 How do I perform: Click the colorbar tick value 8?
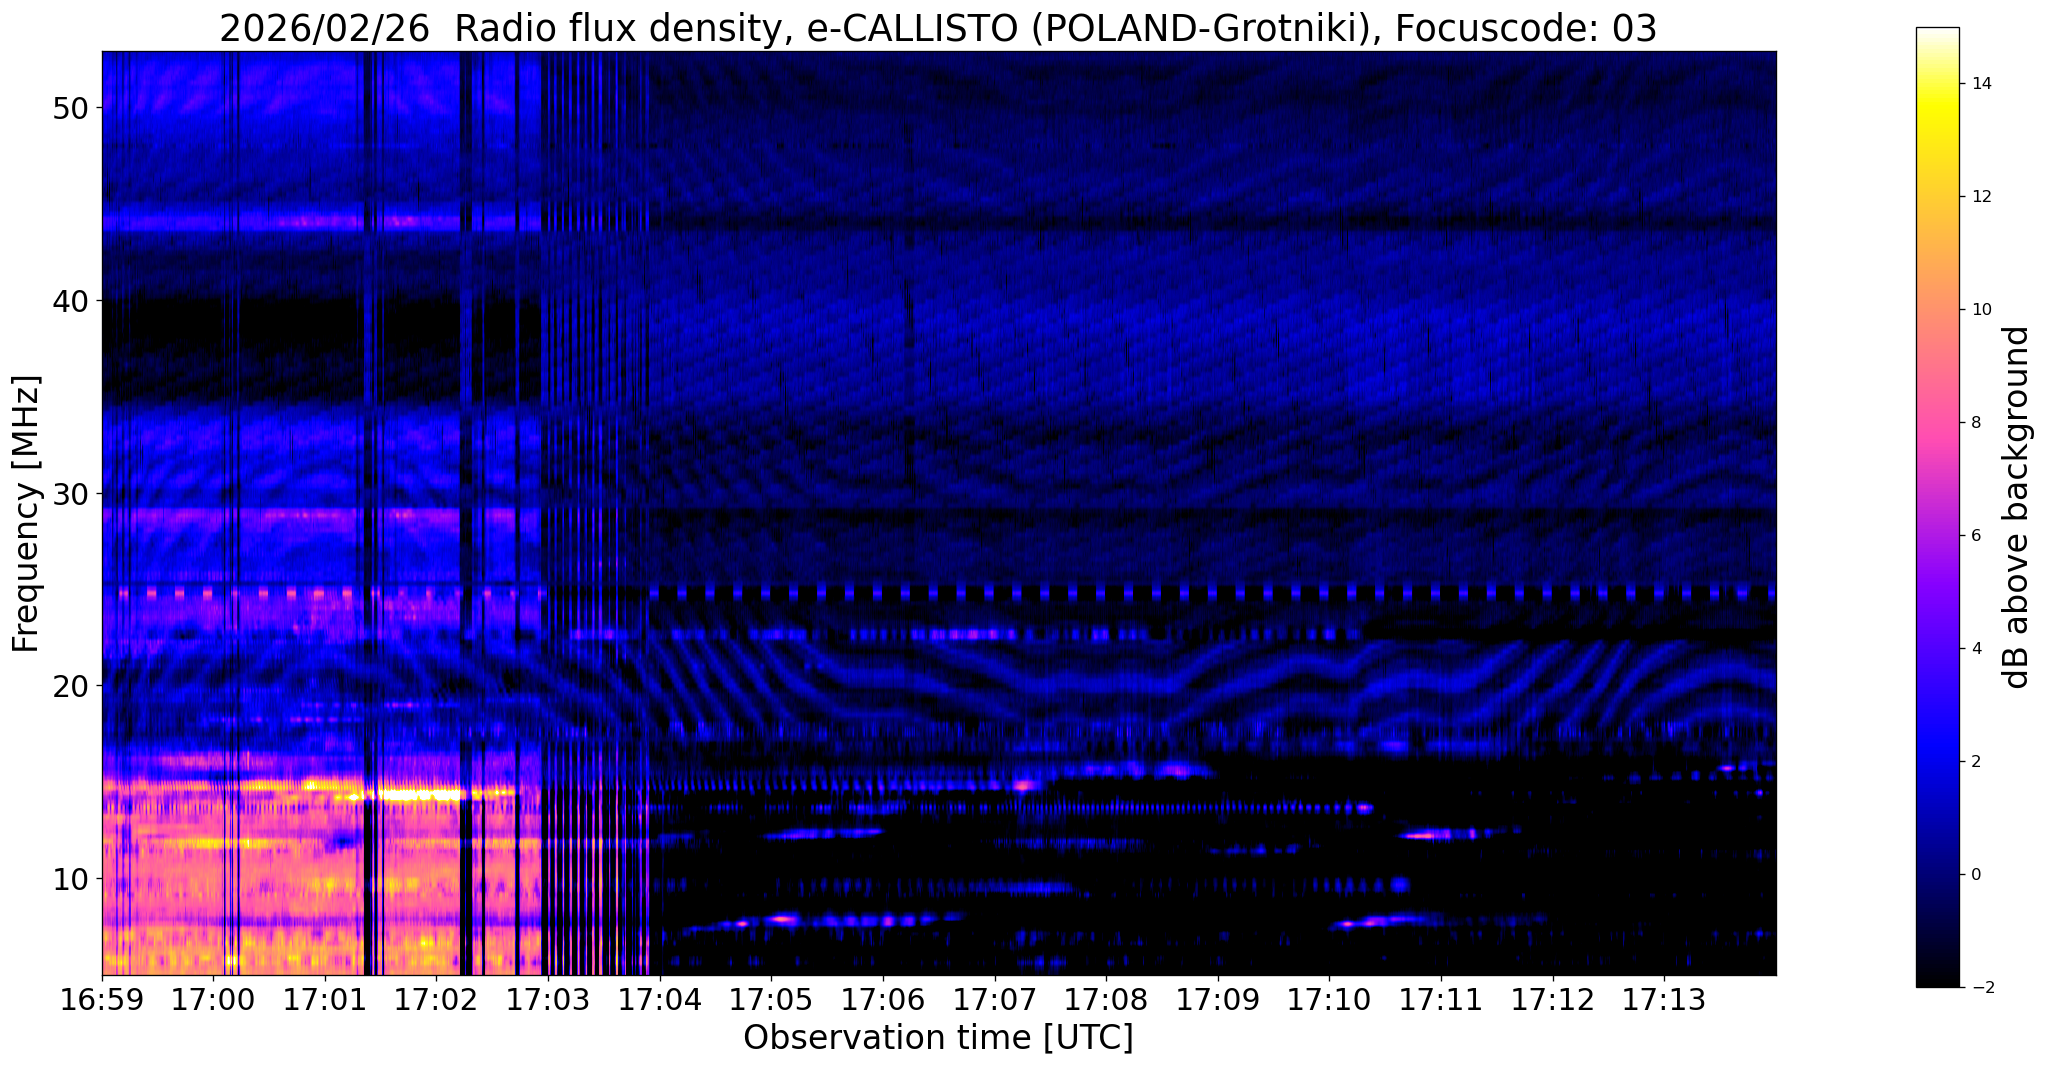click(1975, 423)
